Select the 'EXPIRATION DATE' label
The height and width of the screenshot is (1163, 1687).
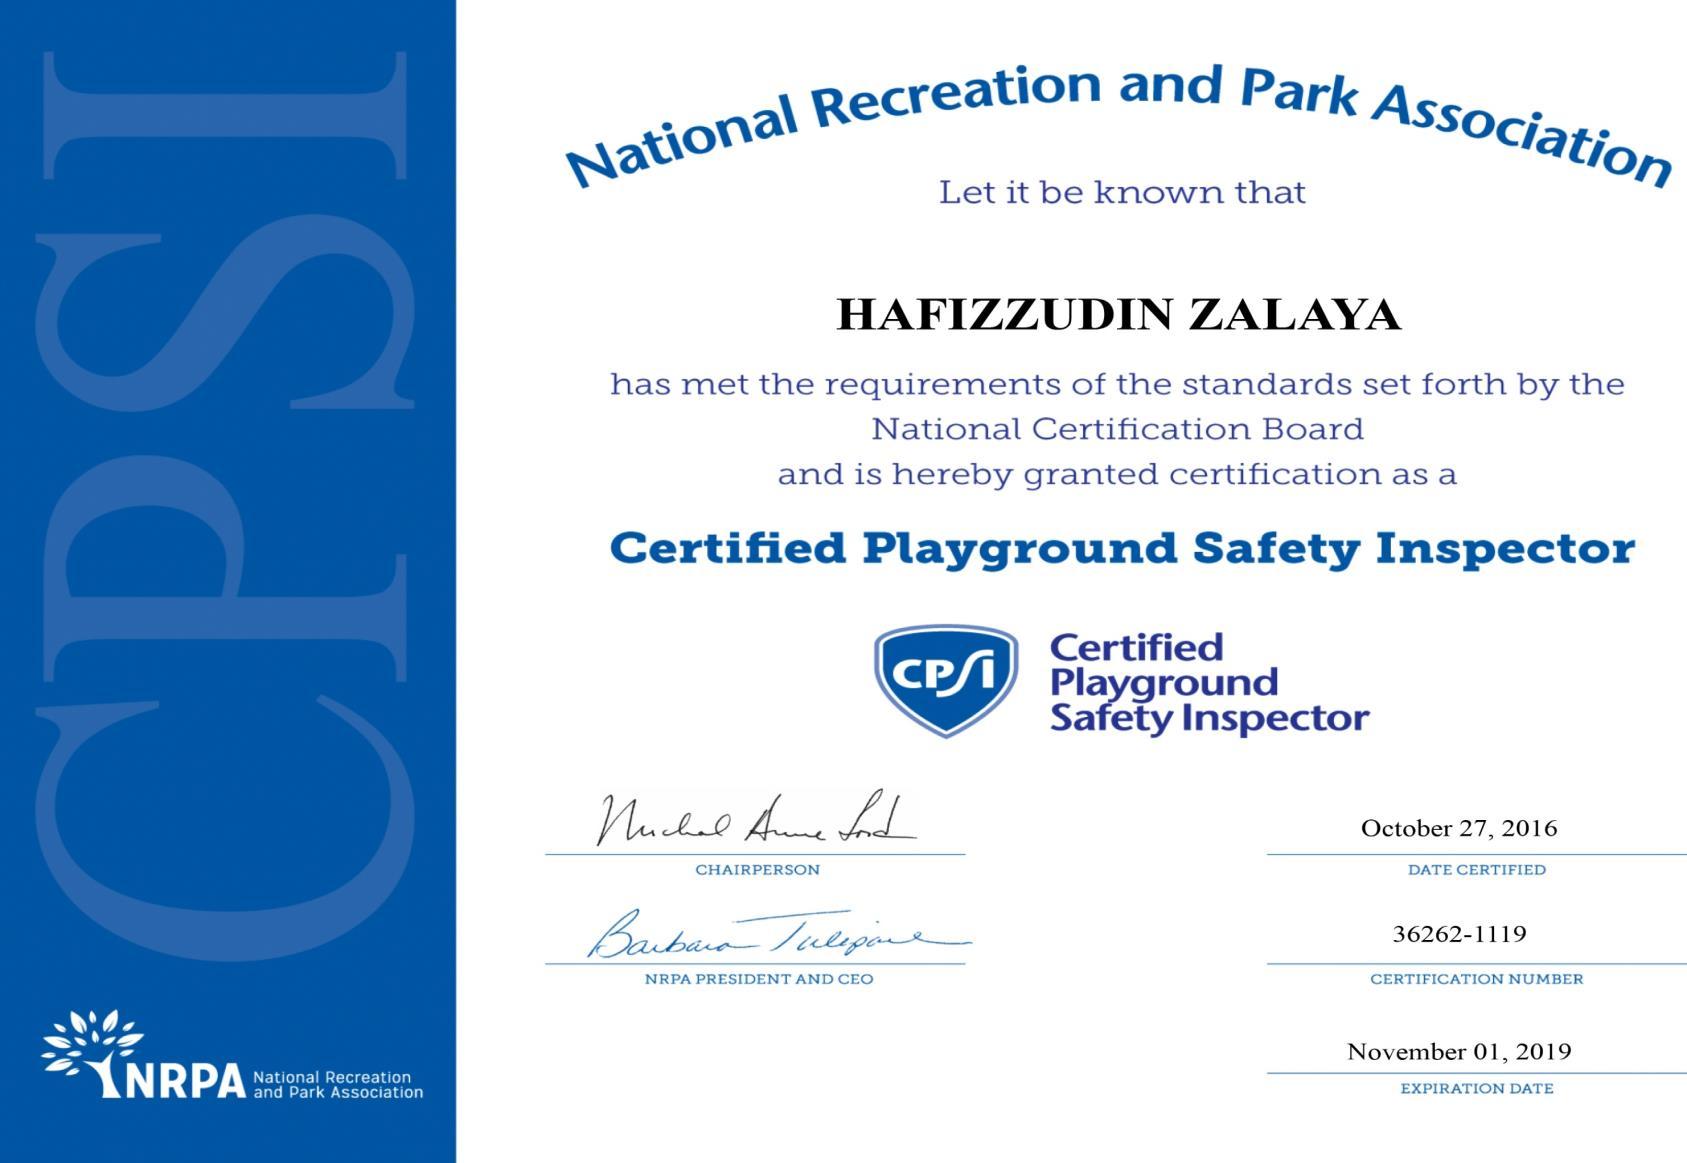(x=1477, y=1089)
